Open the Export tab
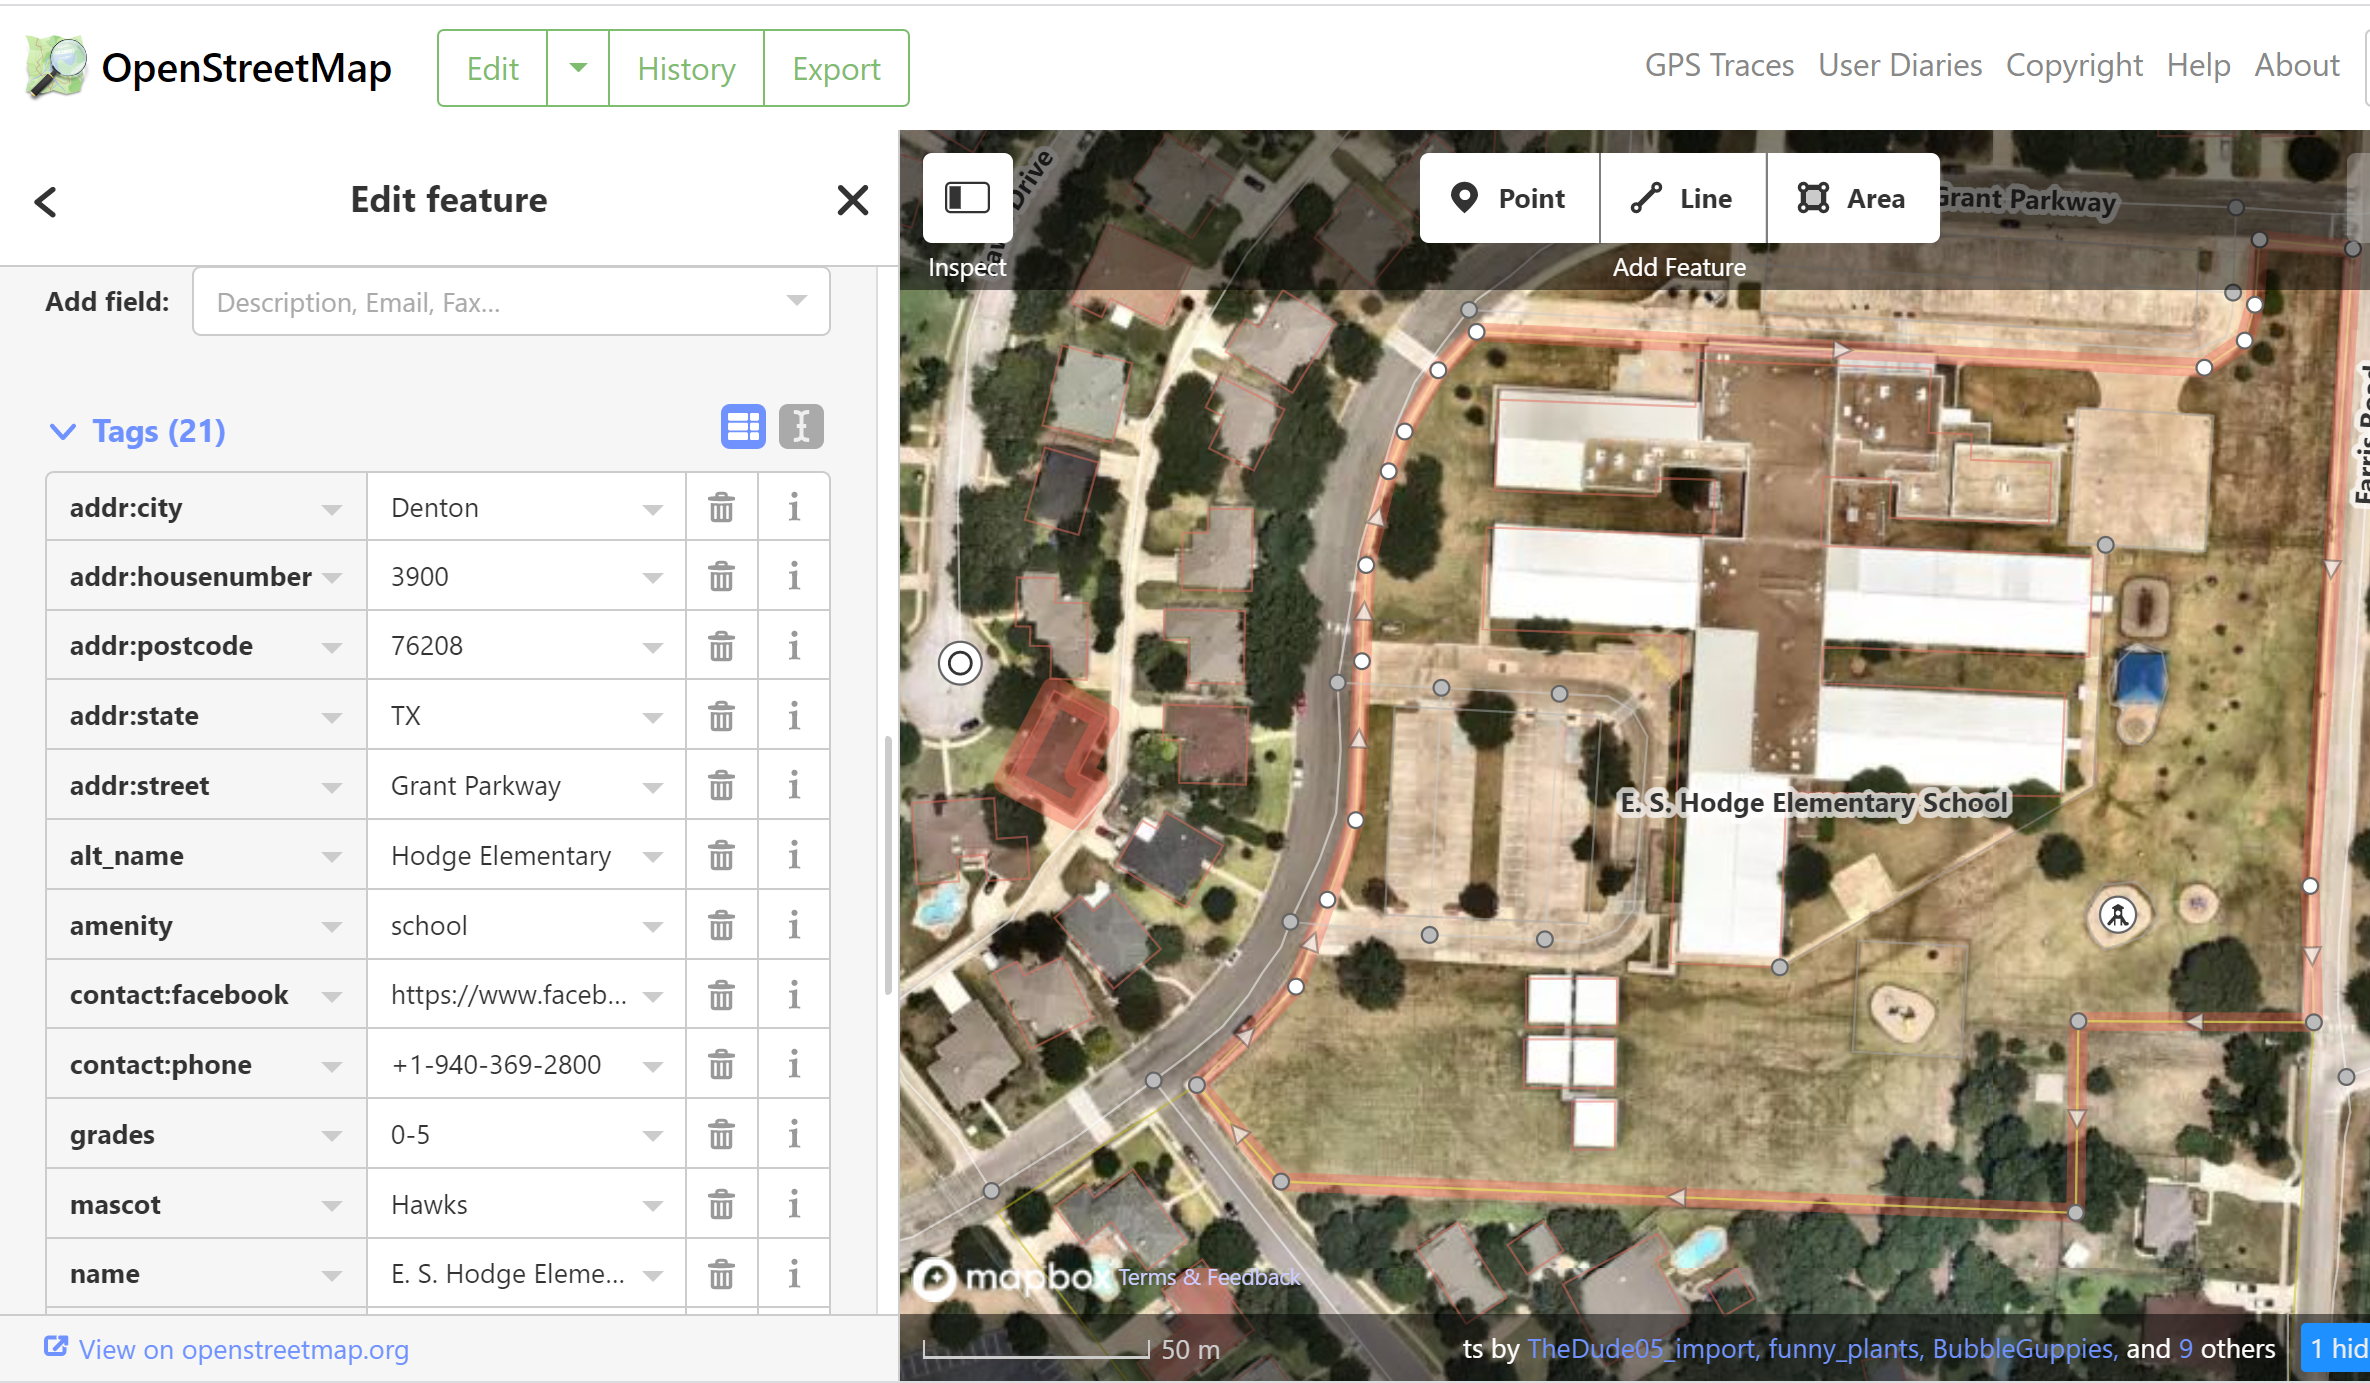 coord(836,68)
